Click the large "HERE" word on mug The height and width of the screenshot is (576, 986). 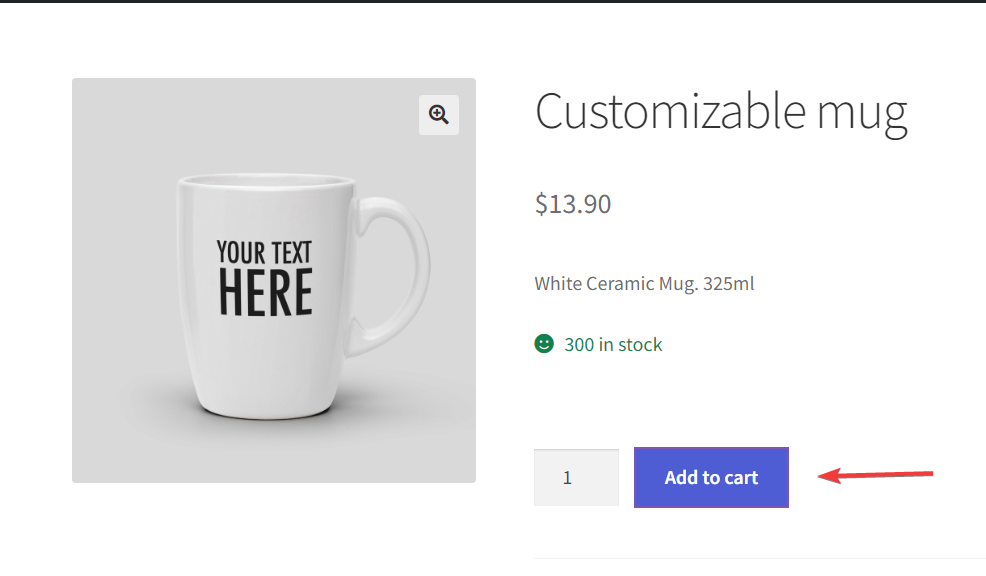click(x=265, y=292)
